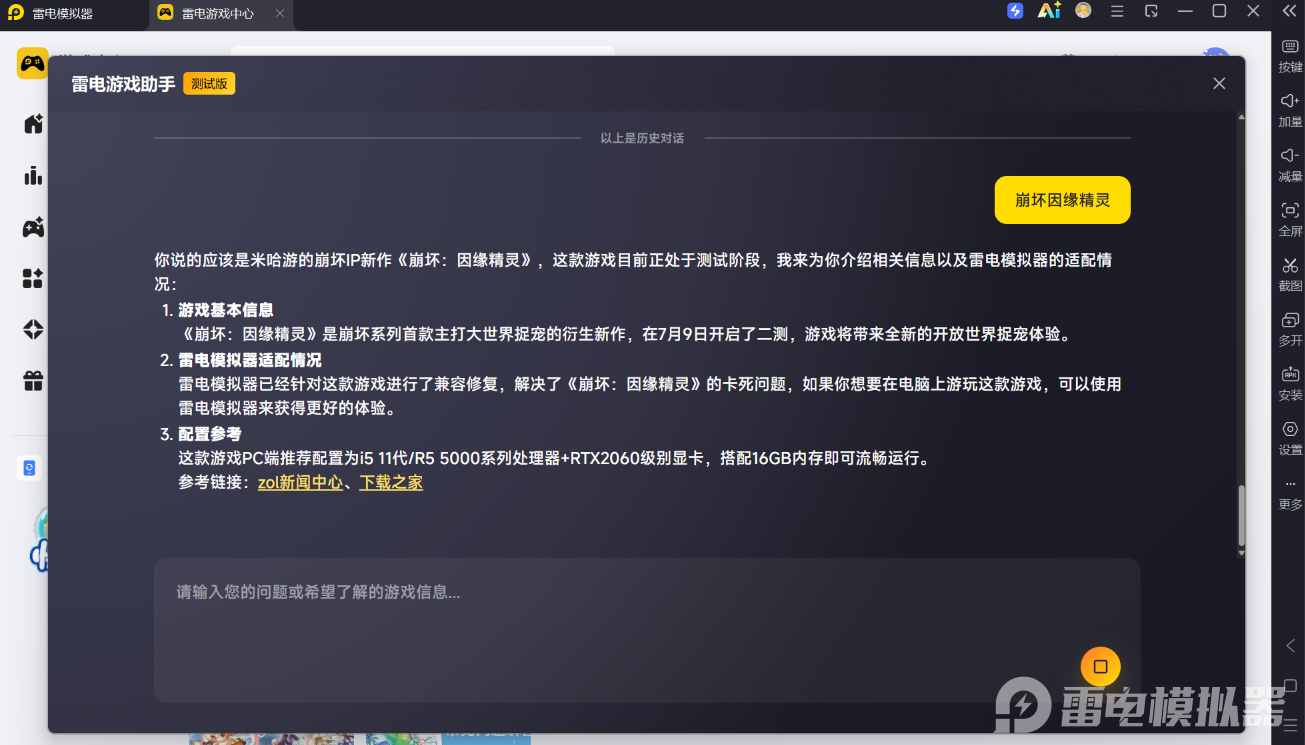Open the 按键 keyboard mapping tool
1305x745 pixels.
point(1290,56)
